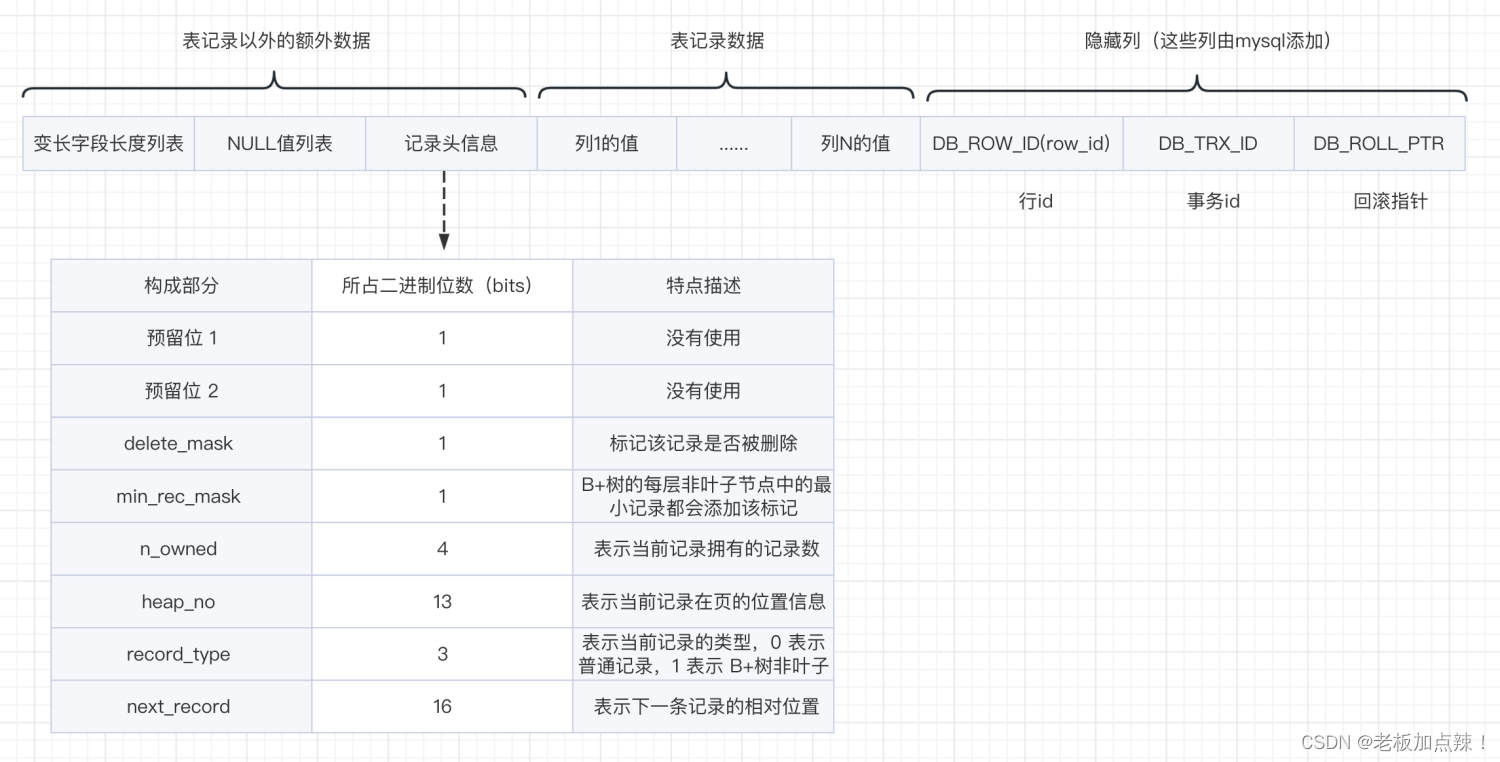Image resolution: width=1500 pixels, height=762 pixels.
Task: Select the DB_TRX_ID cell
Action: 1208,143
